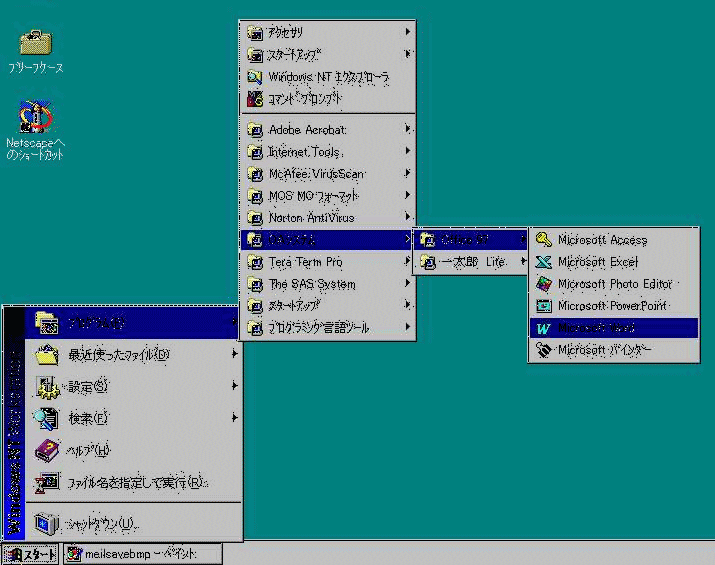
Task: Open Microsoft Photo Editor via its icon
Action: (544, 284)
